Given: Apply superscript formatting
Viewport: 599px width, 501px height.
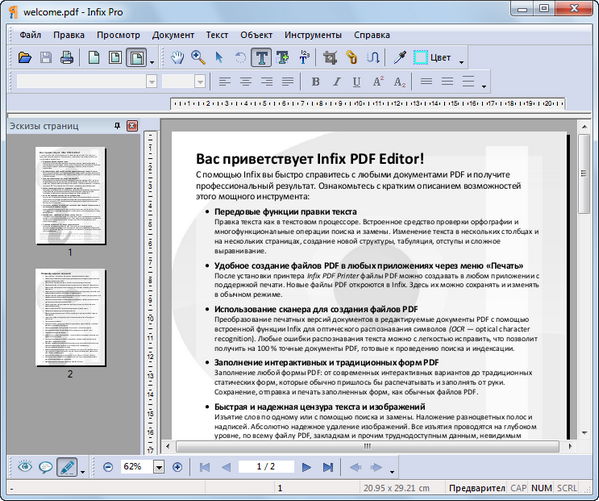Looking at the screenshot, I should coord(378,81).
